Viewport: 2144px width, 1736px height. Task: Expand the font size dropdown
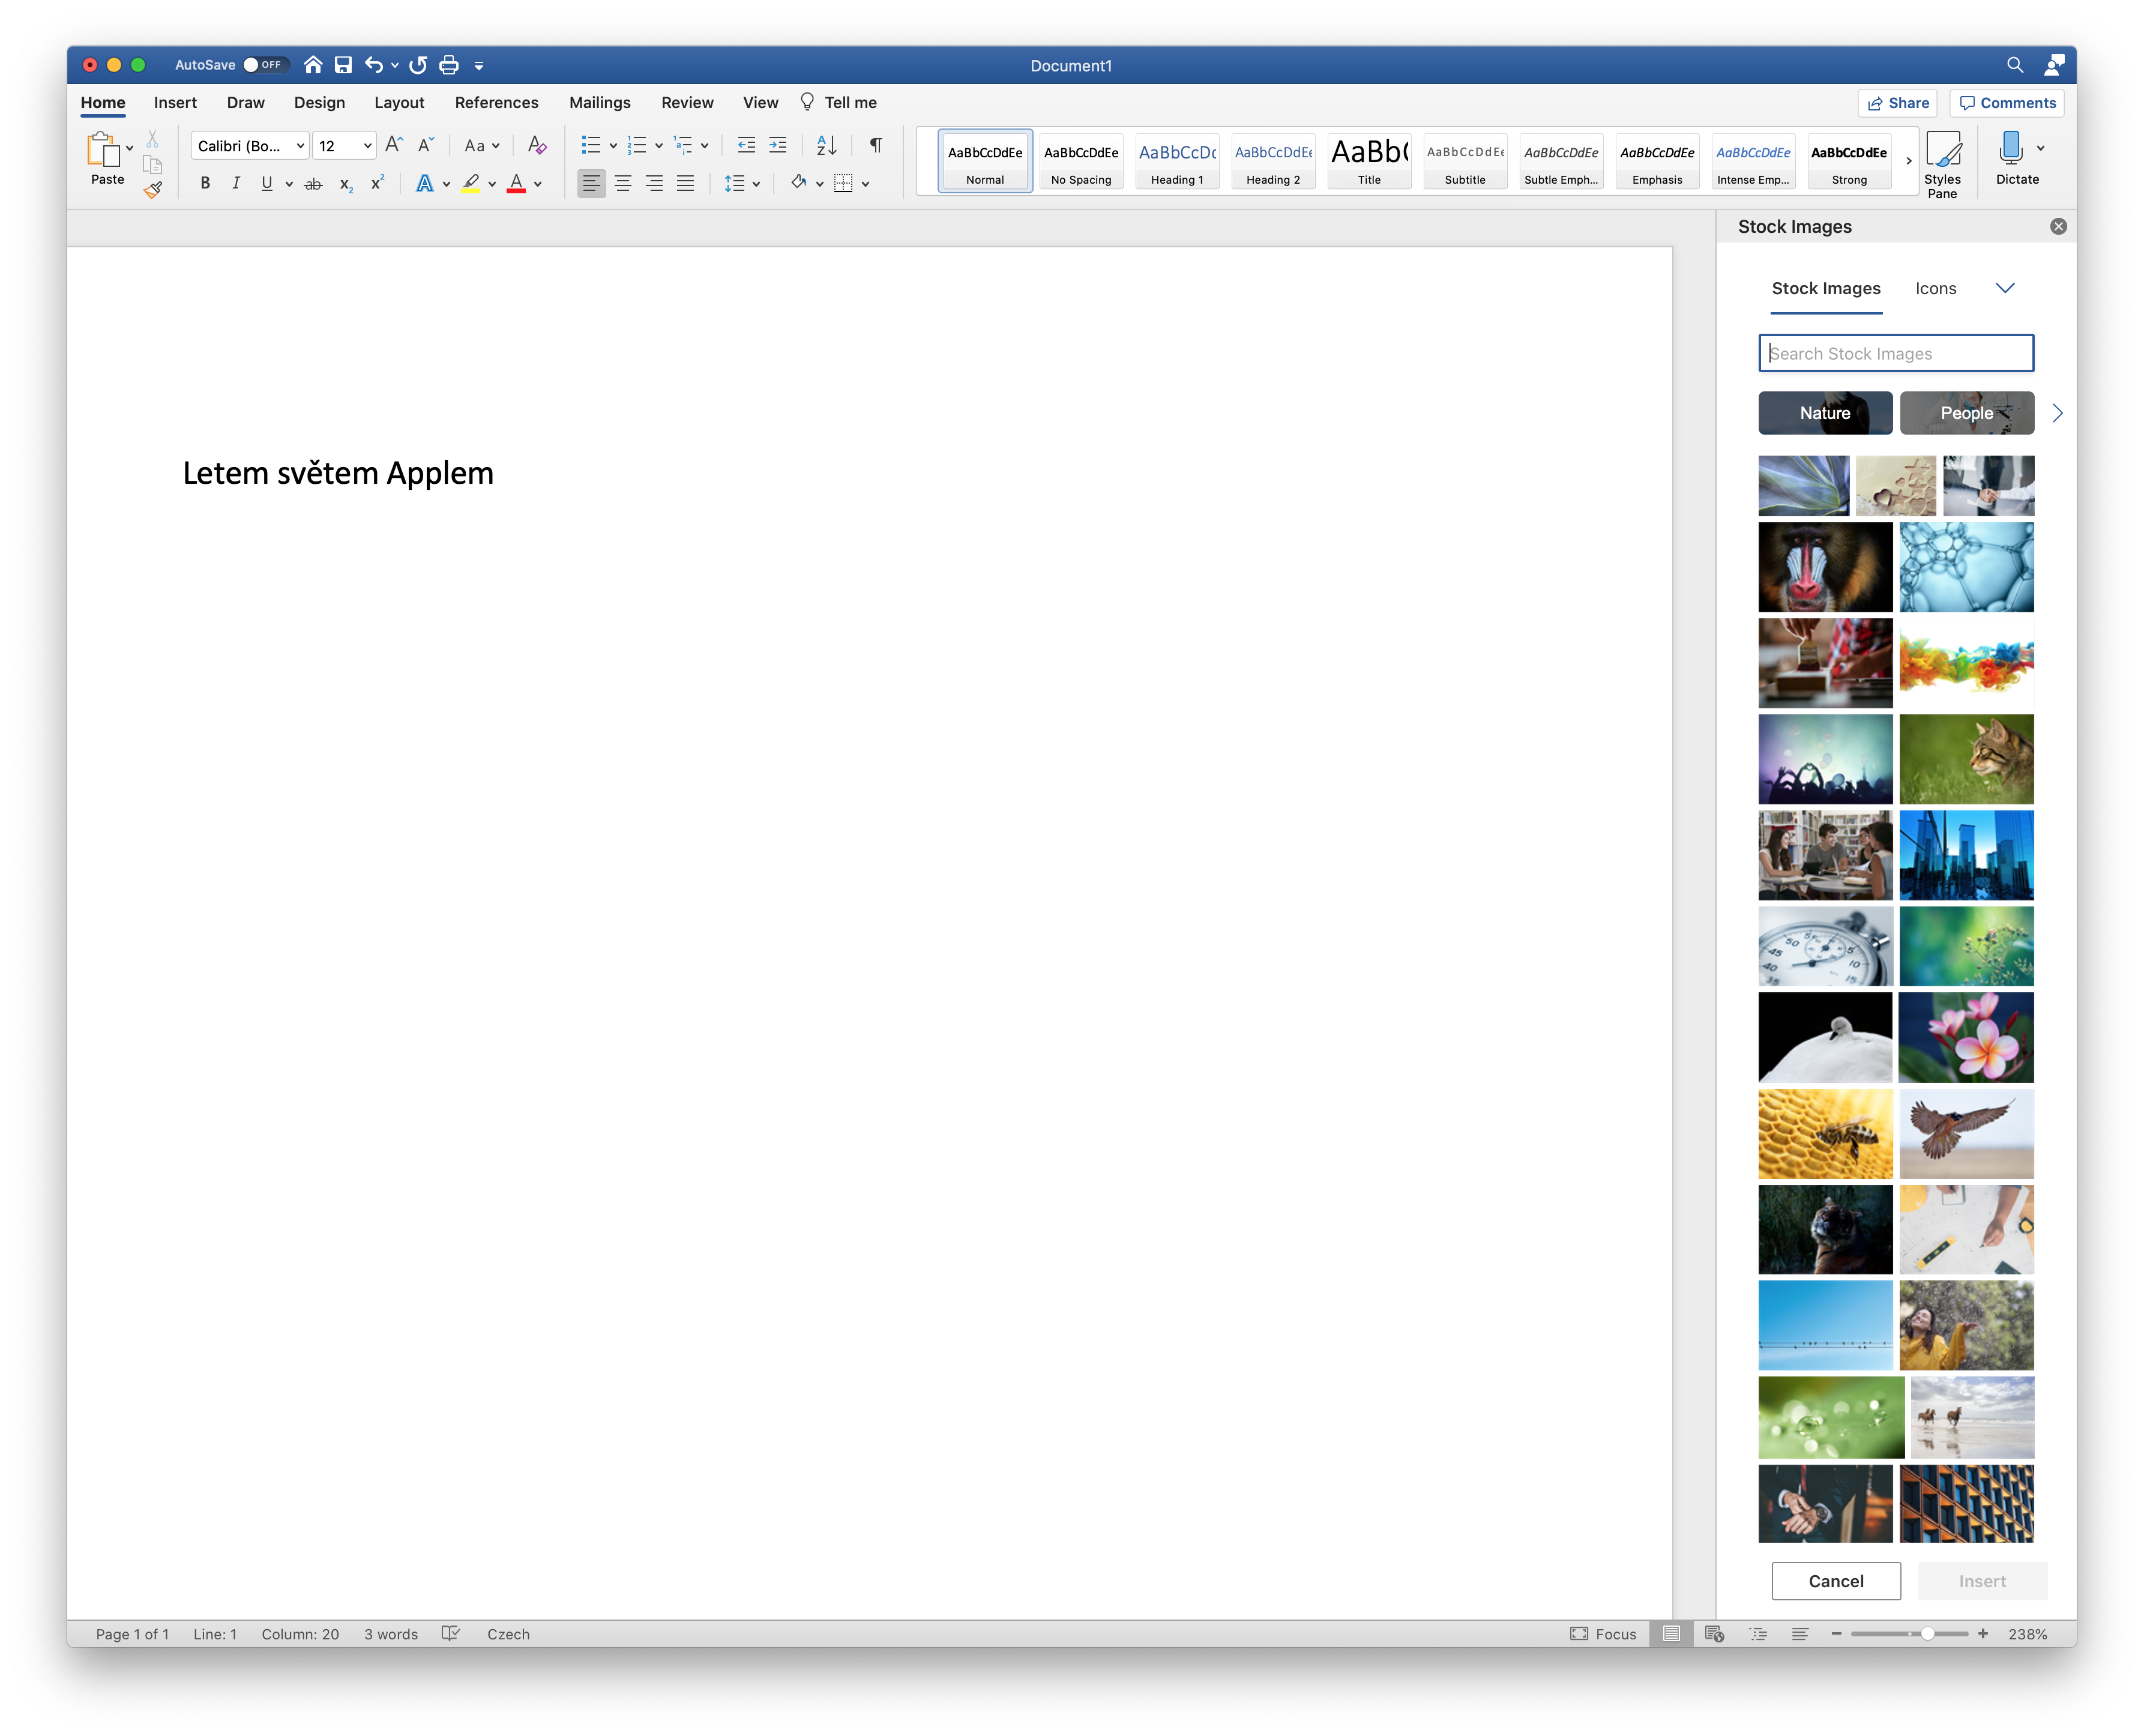pos(367,146)
